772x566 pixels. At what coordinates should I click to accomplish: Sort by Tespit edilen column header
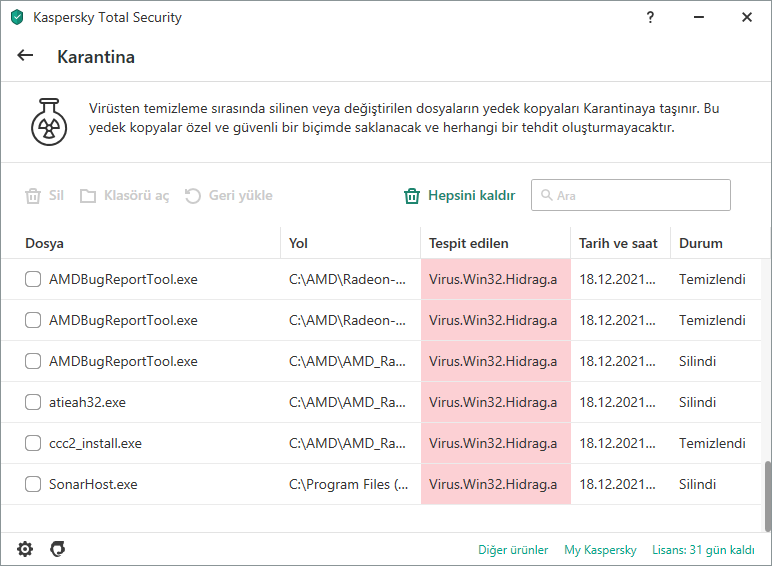pyautogui.click(x=469, y=243)
